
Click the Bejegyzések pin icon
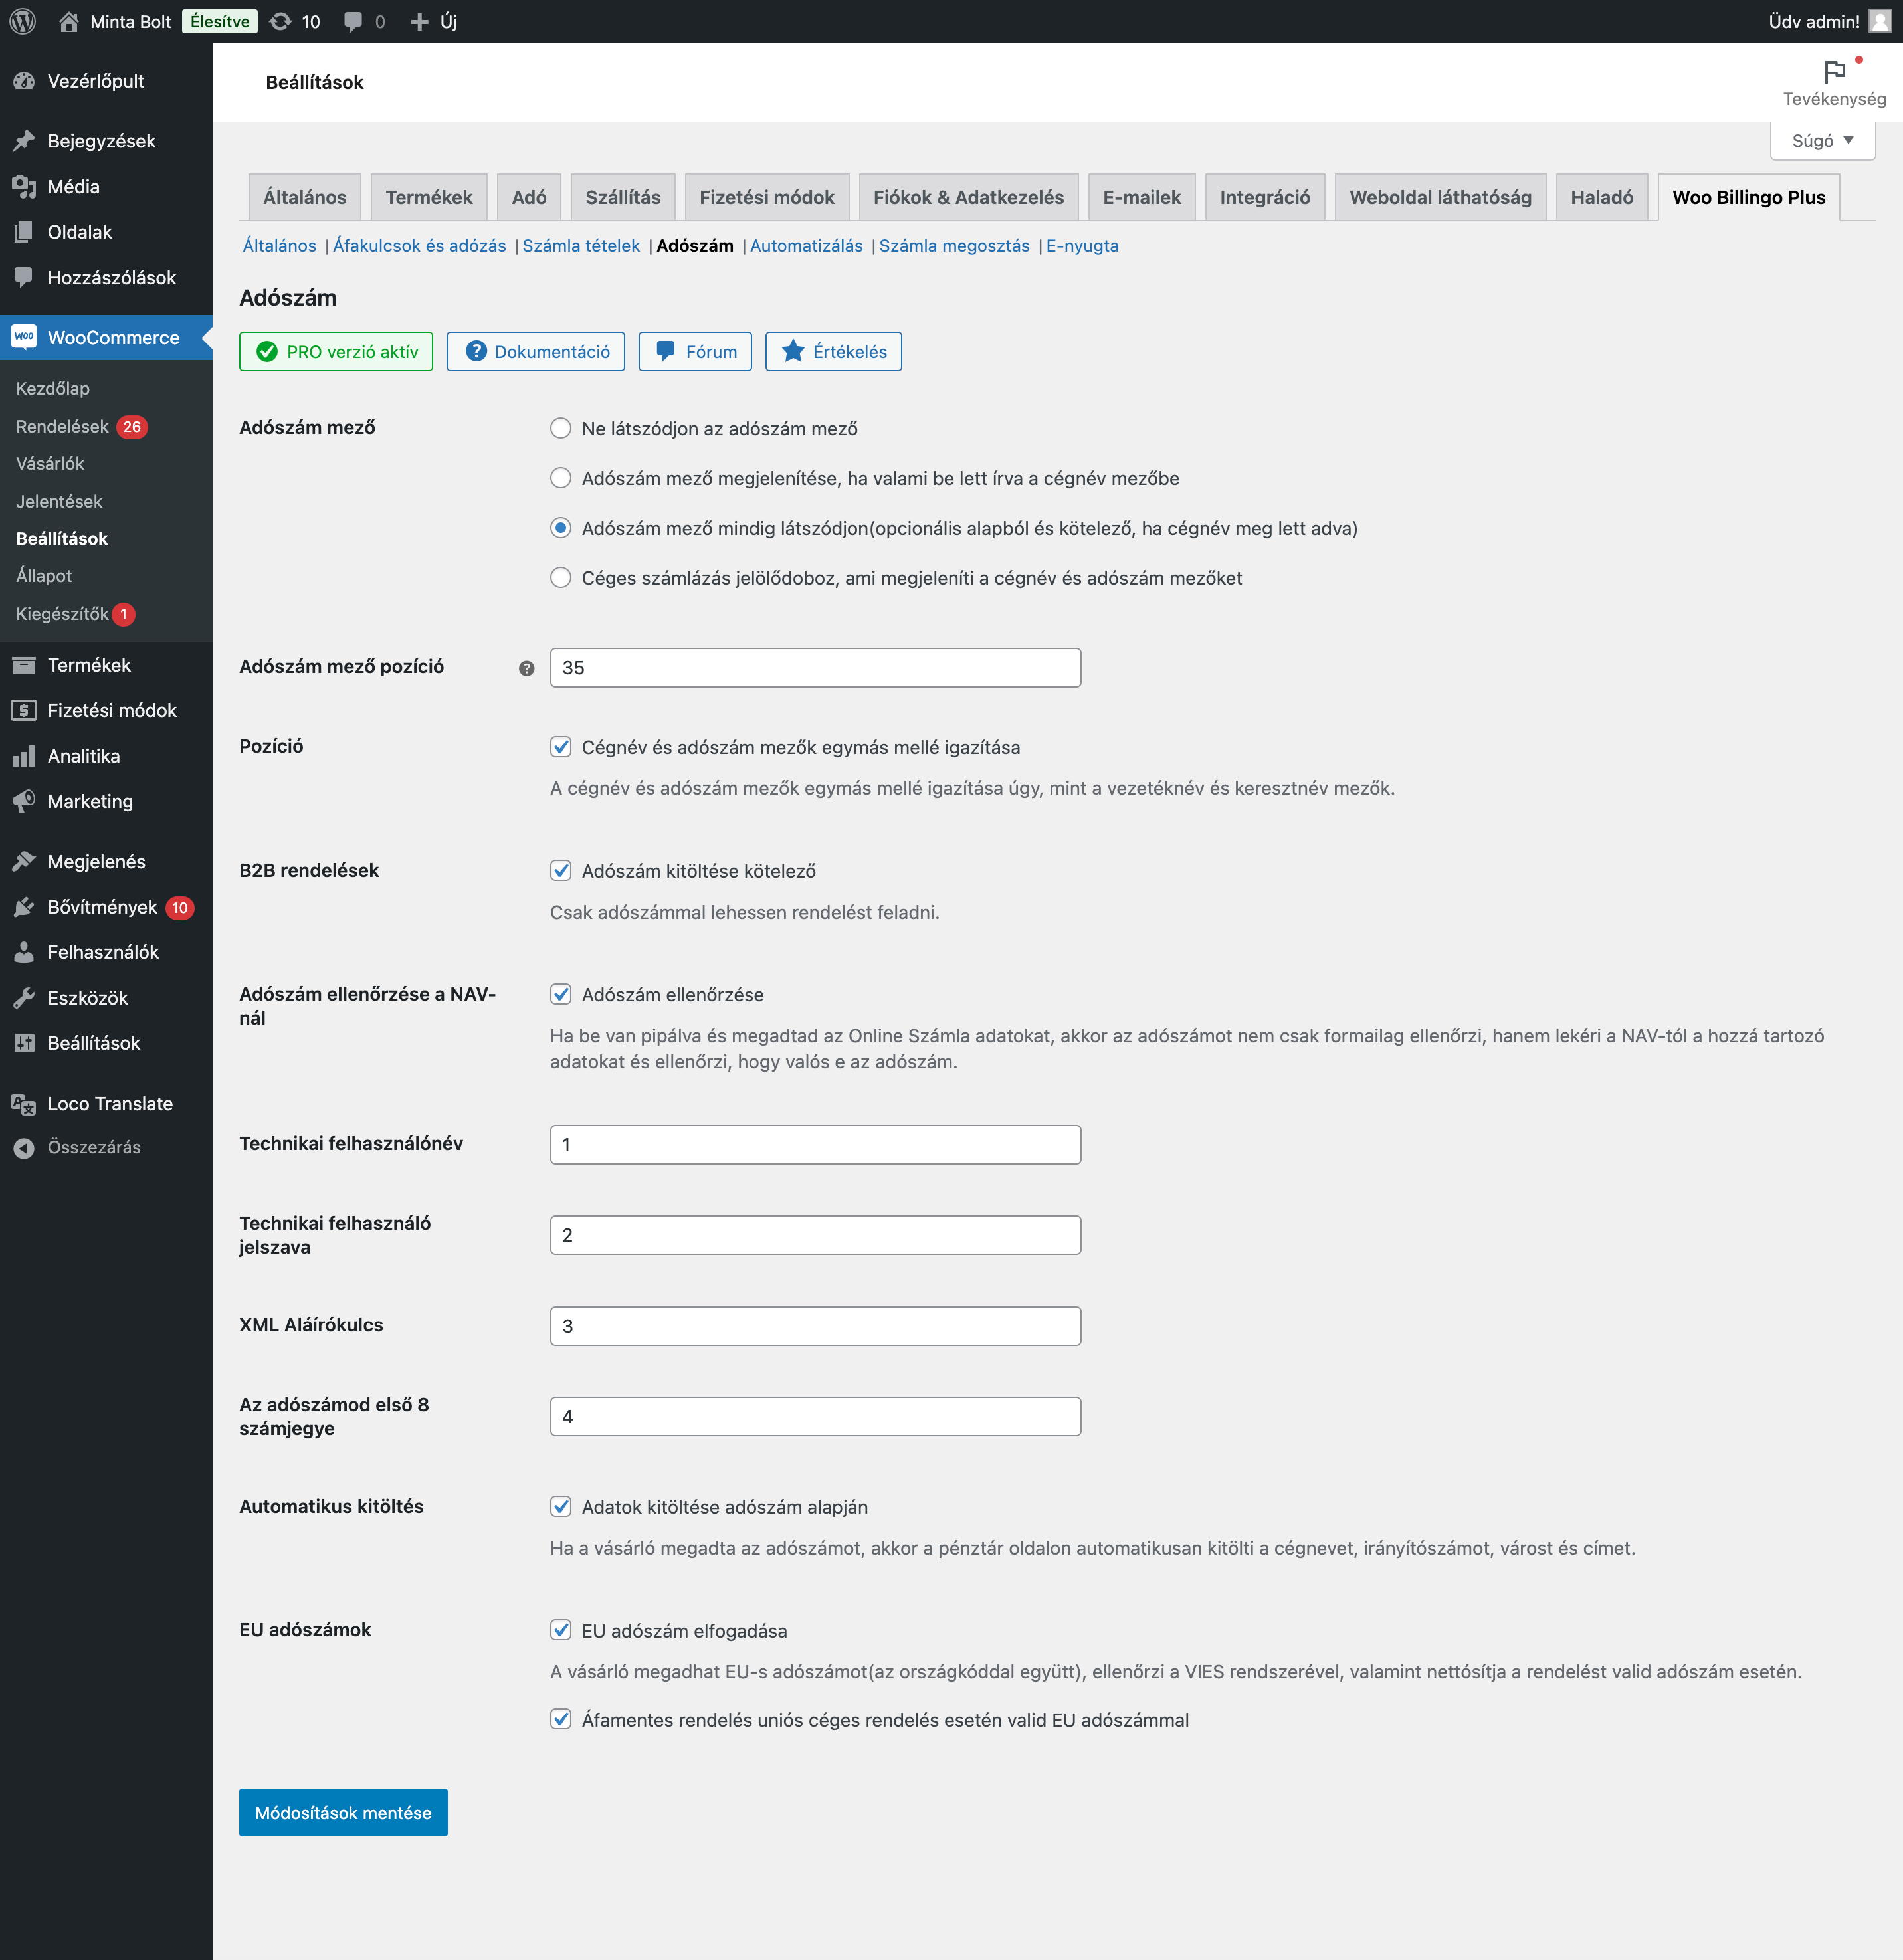point(24,141)
